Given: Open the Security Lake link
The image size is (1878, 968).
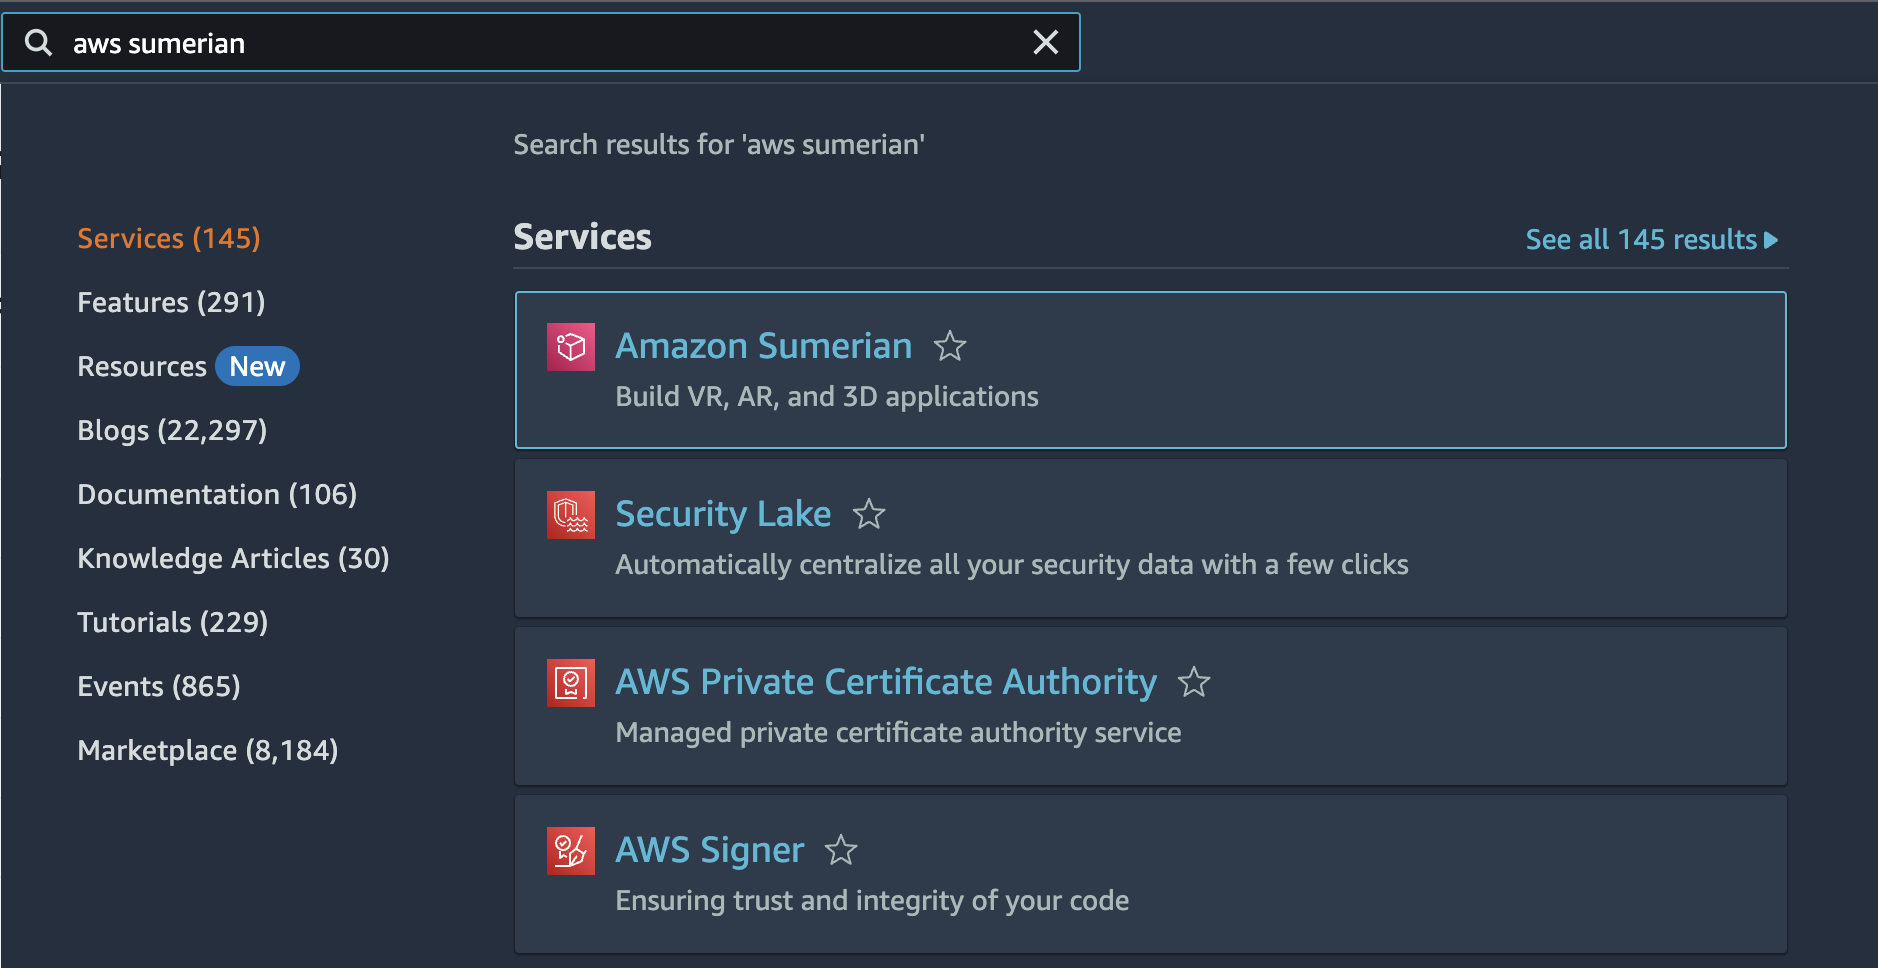Looking at the screenshot, I should click(723, 514).
